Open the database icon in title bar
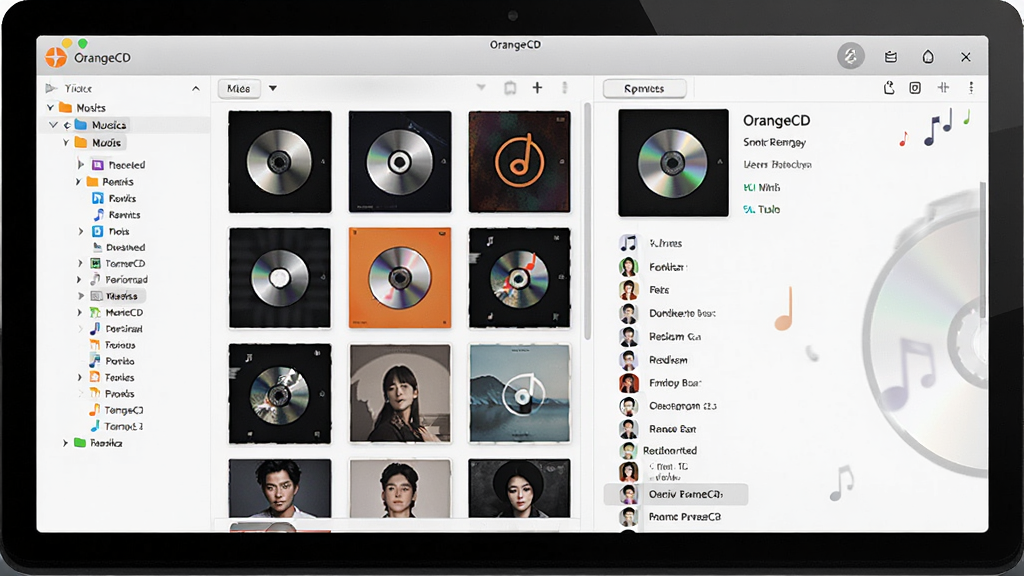 tap(891, 57)
